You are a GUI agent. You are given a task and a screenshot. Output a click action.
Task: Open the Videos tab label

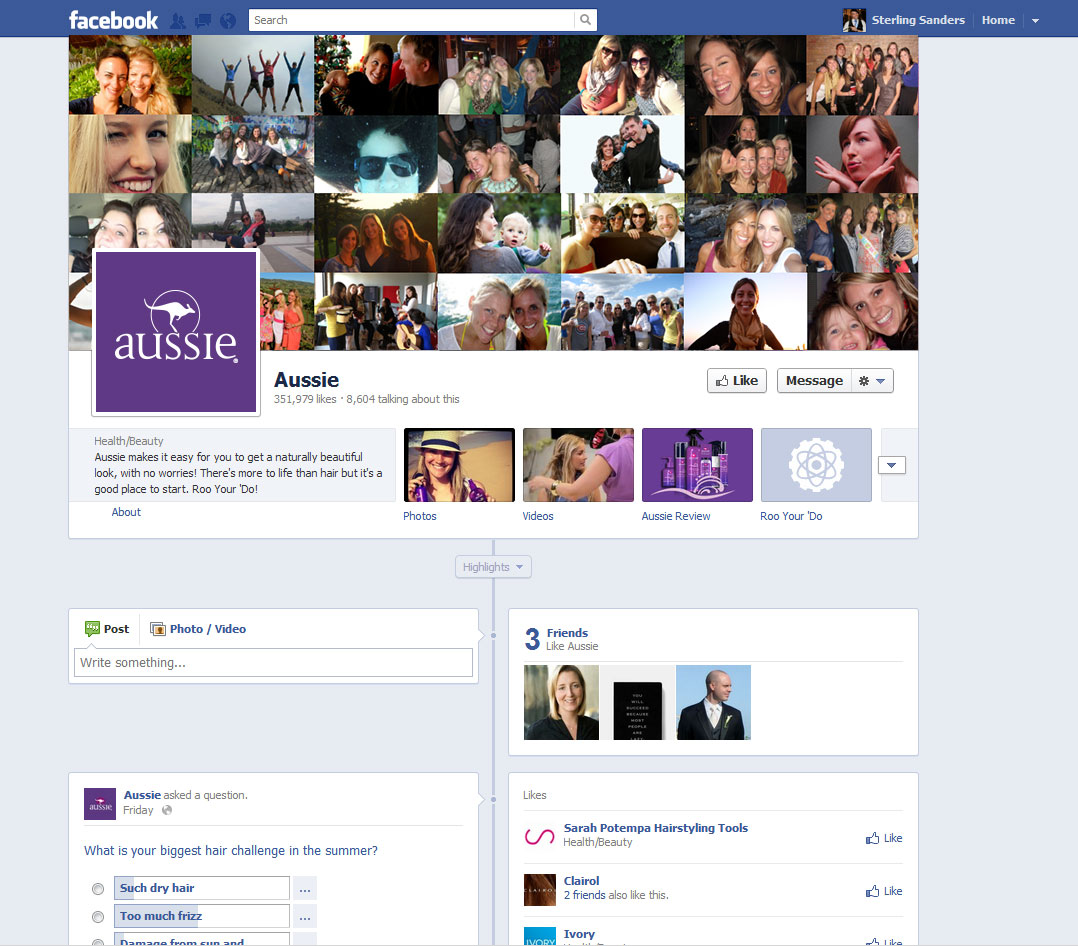click(538, 516)
